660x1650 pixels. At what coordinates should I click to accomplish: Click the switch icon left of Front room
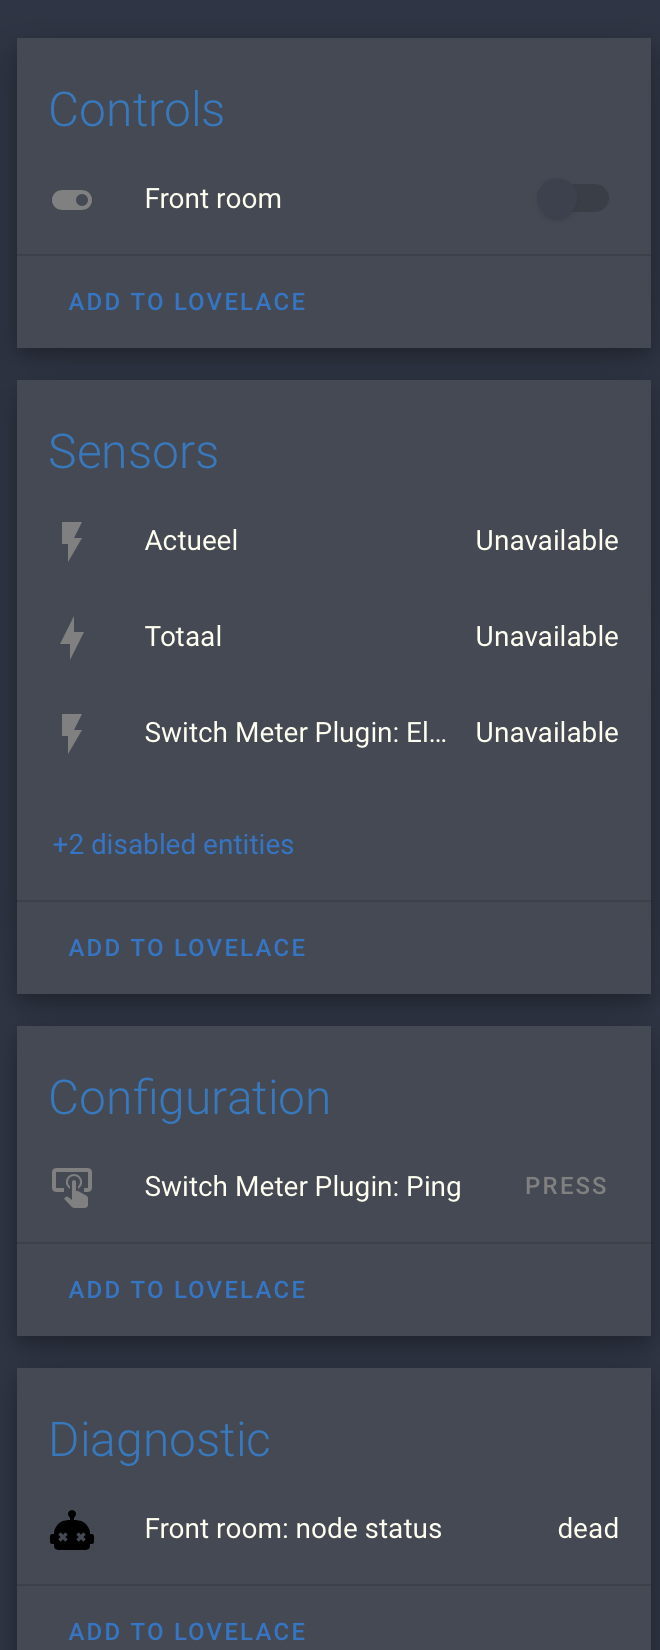72,199
